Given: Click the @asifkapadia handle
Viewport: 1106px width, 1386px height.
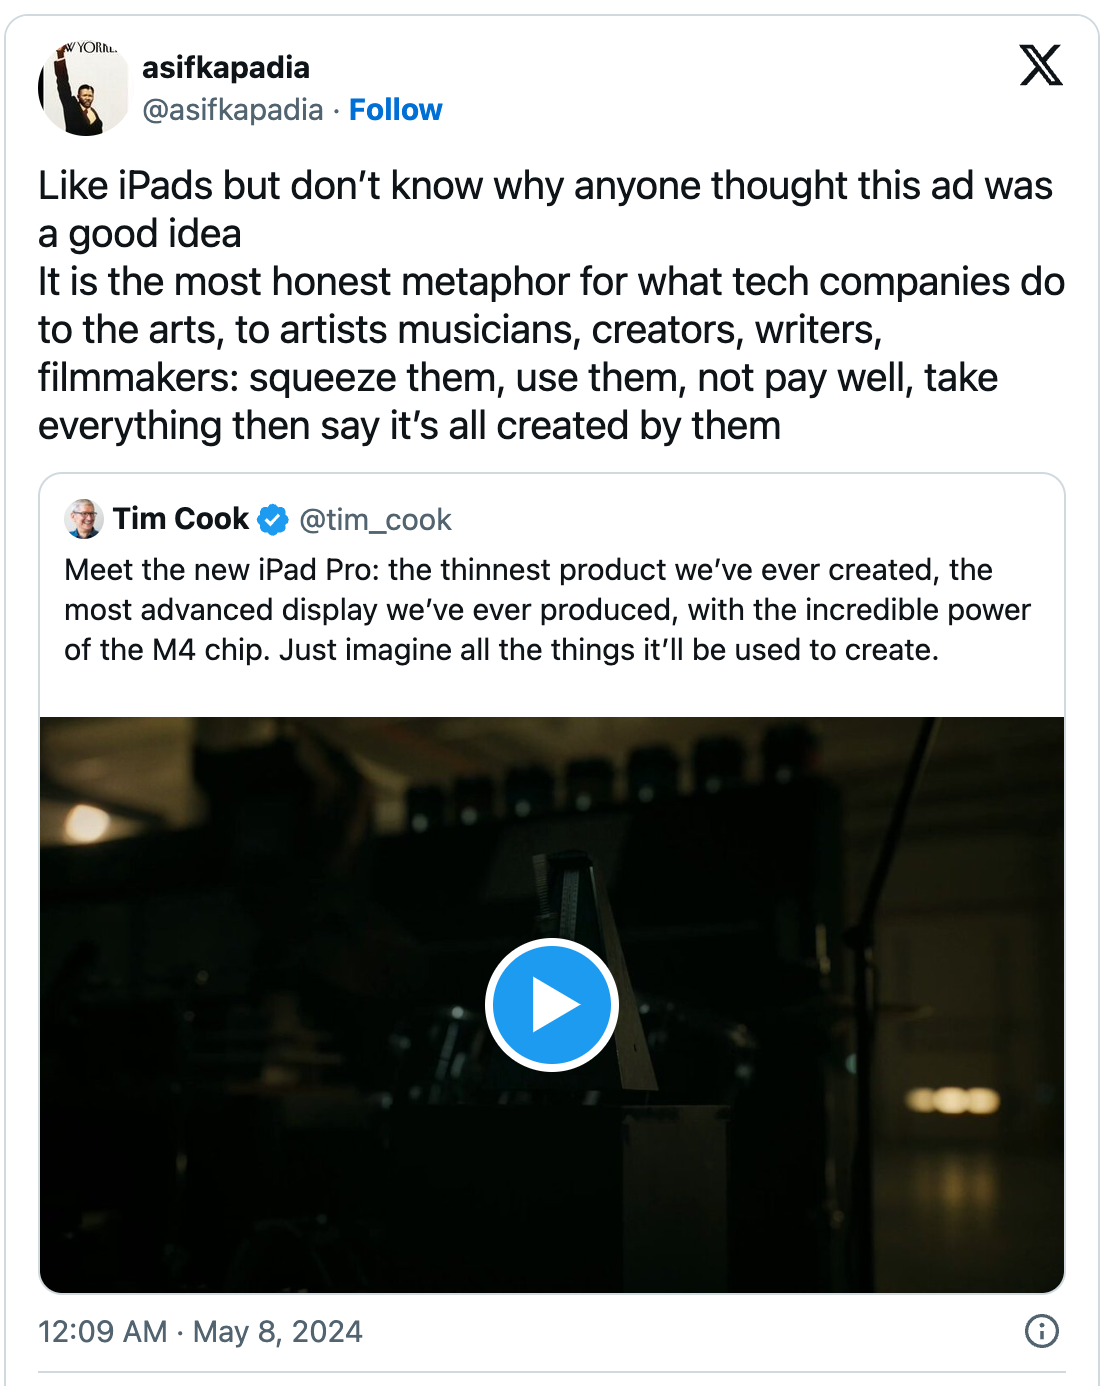Looking at the screenshot, I should (x=233, y=110).
